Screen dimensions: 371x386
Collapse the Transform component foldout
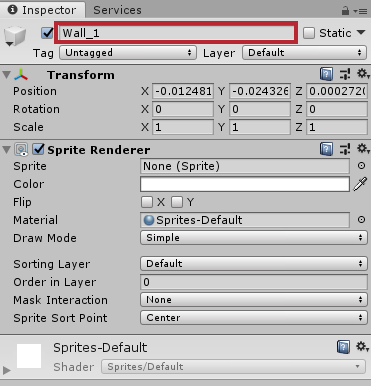tap(6, 75)
